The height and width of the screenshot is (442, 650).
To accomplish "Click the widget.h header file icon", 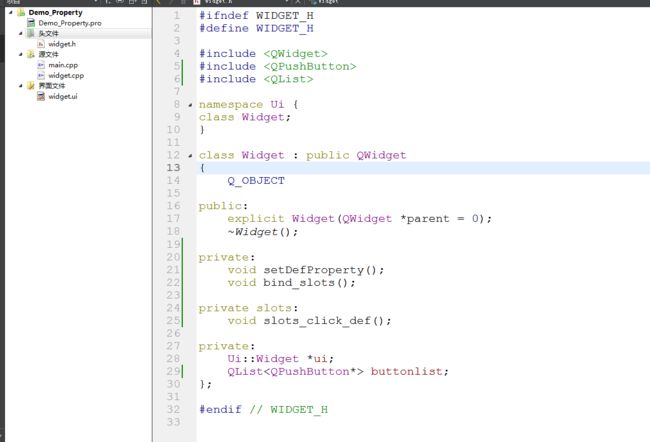I will [41, 44].
